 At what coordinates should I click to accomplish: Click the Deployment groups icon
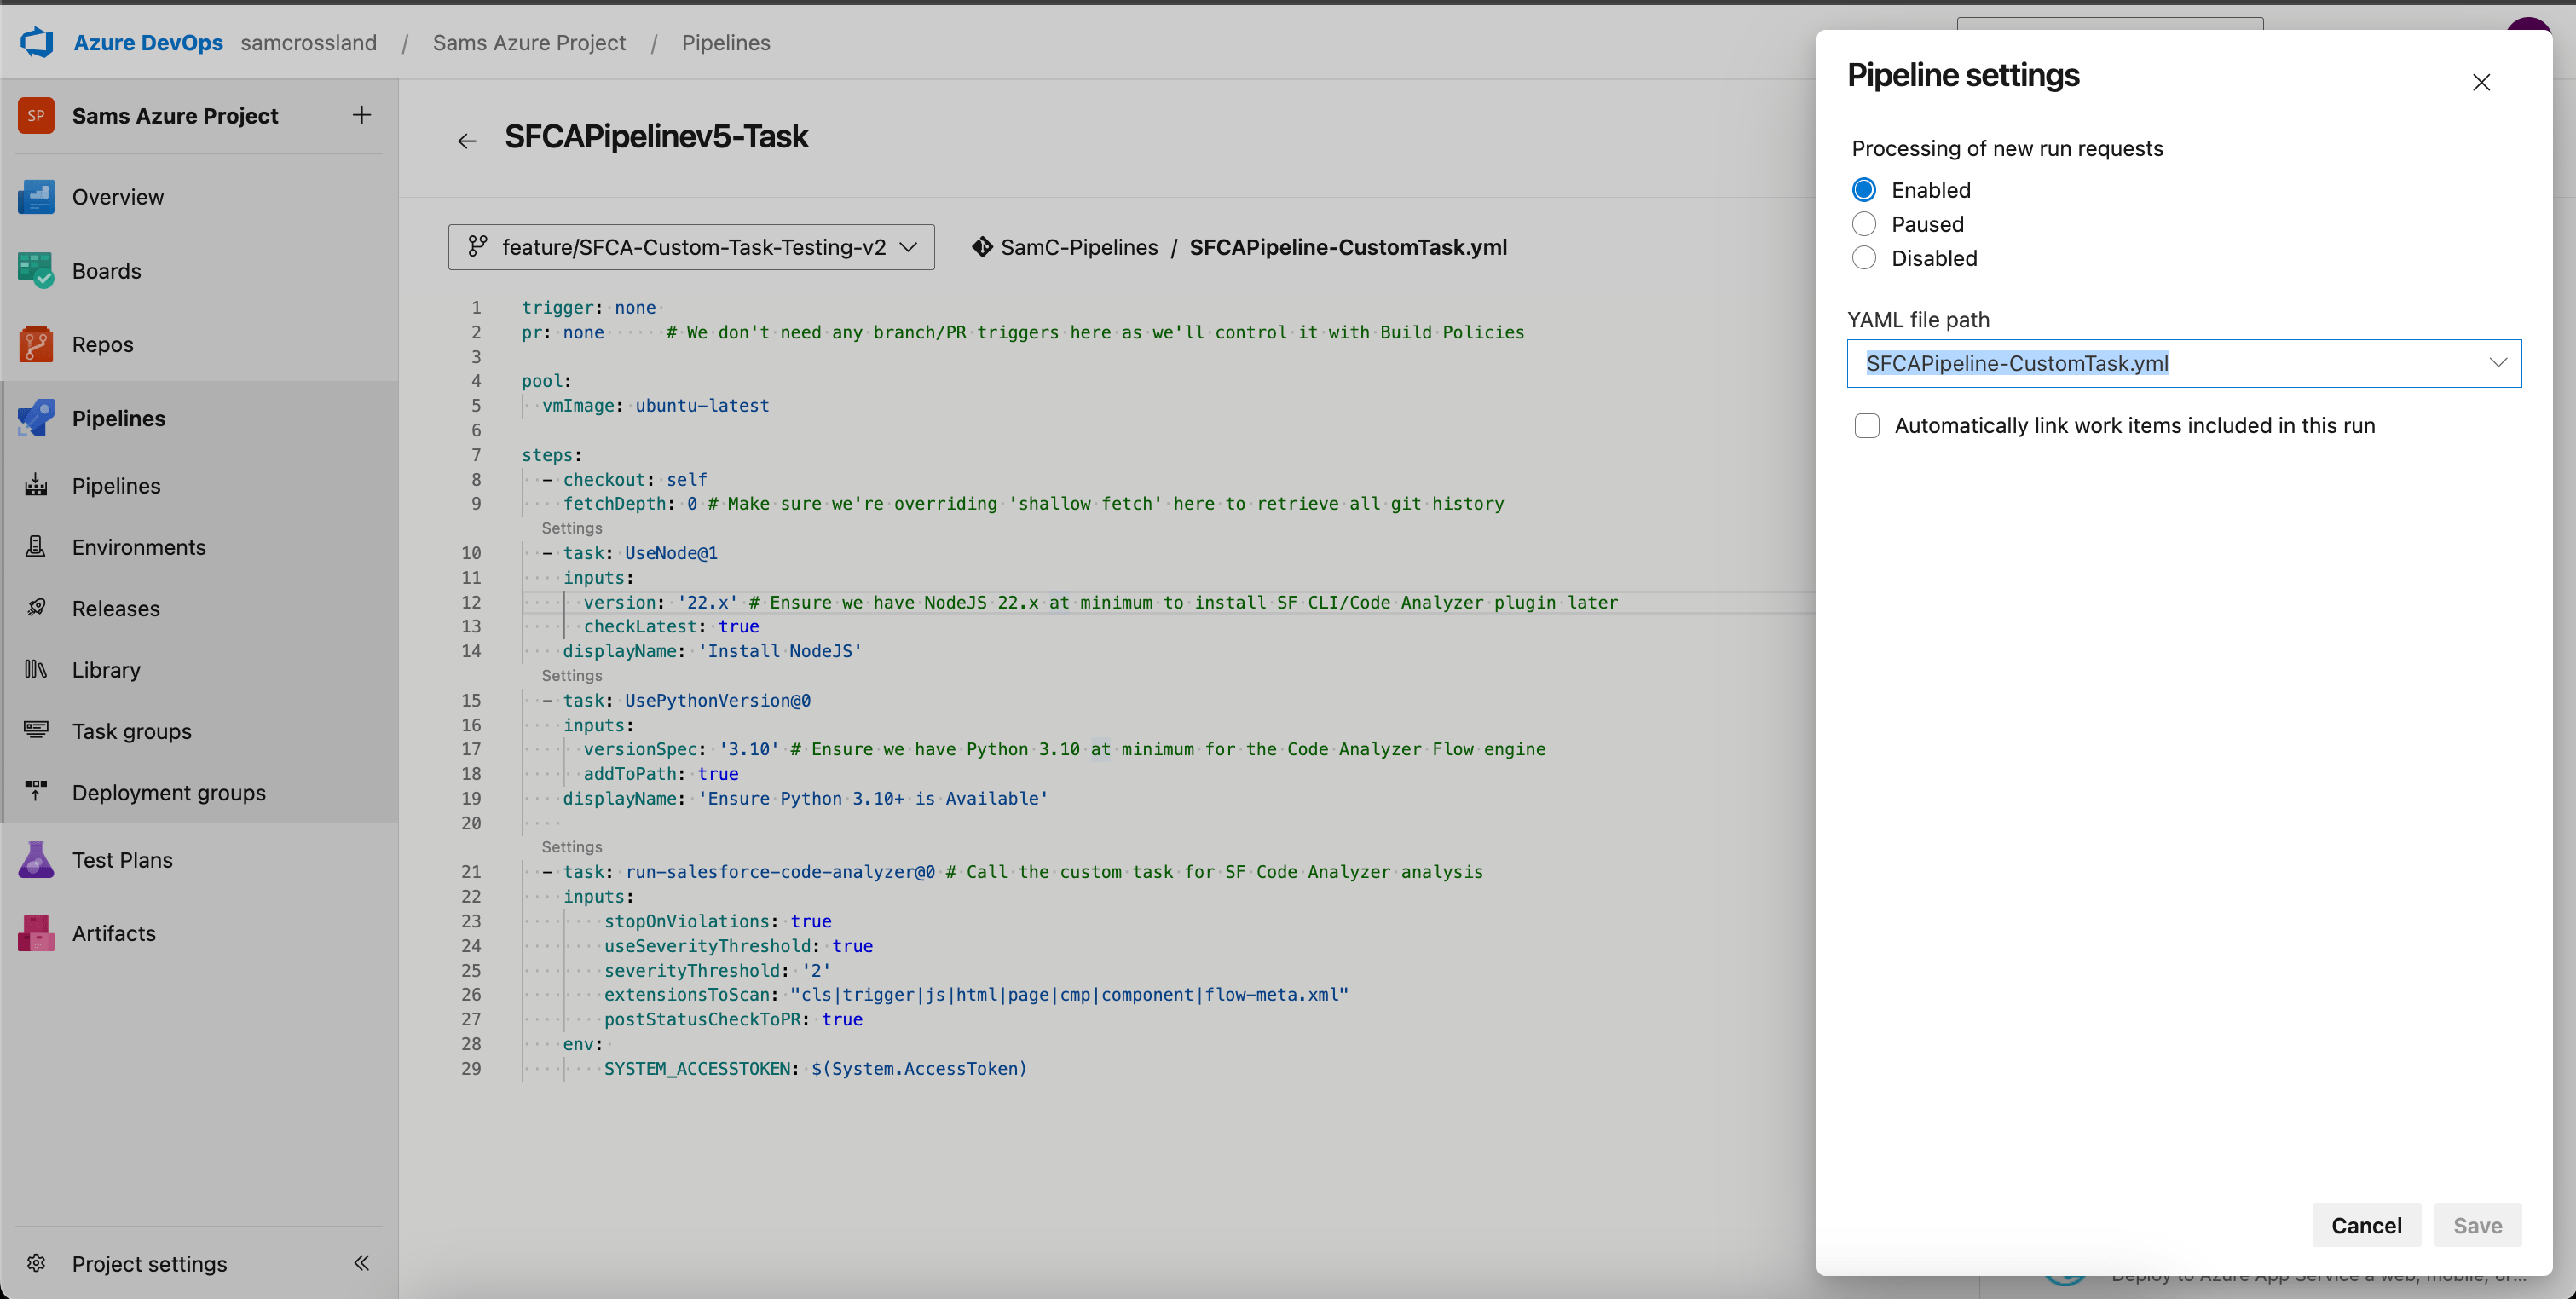[36, 792]
